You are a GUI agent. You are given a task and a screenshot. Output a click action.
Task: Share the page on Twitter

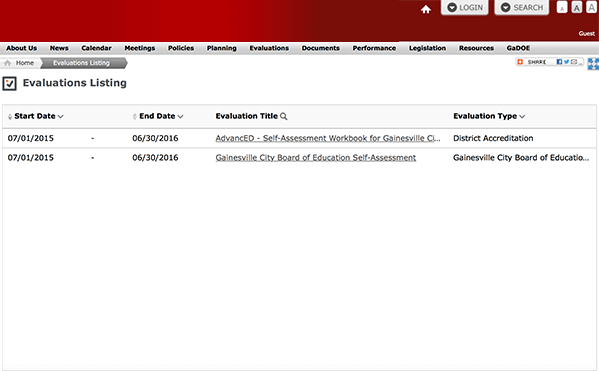566,62
